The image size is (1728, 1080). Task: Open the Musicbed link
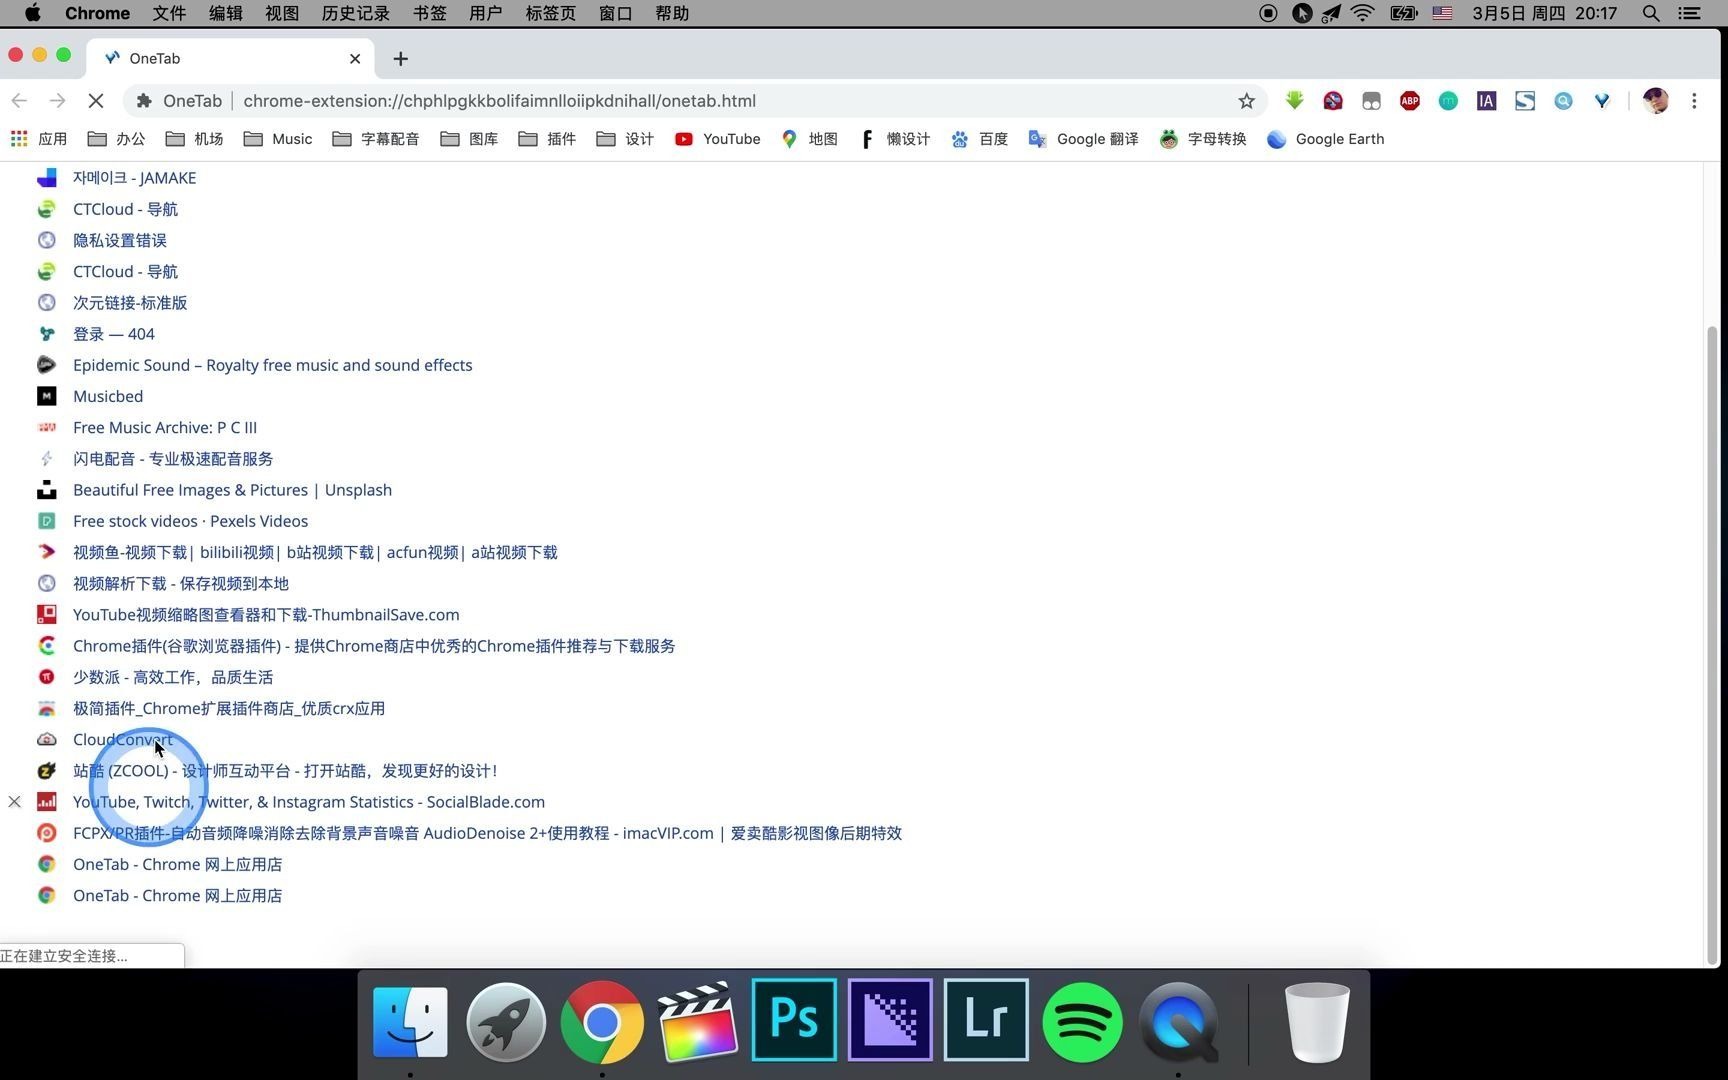(107, 396)
